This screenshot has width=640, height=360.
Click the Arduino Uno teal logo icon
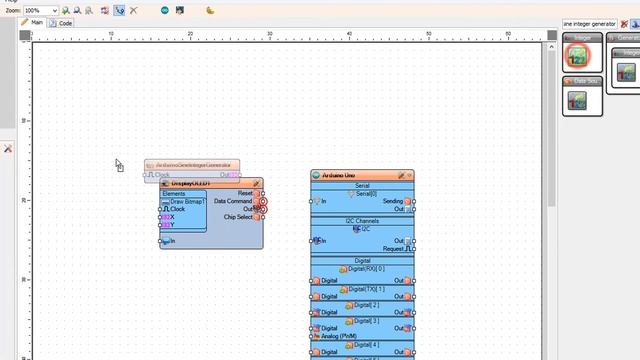coord(316,176)
